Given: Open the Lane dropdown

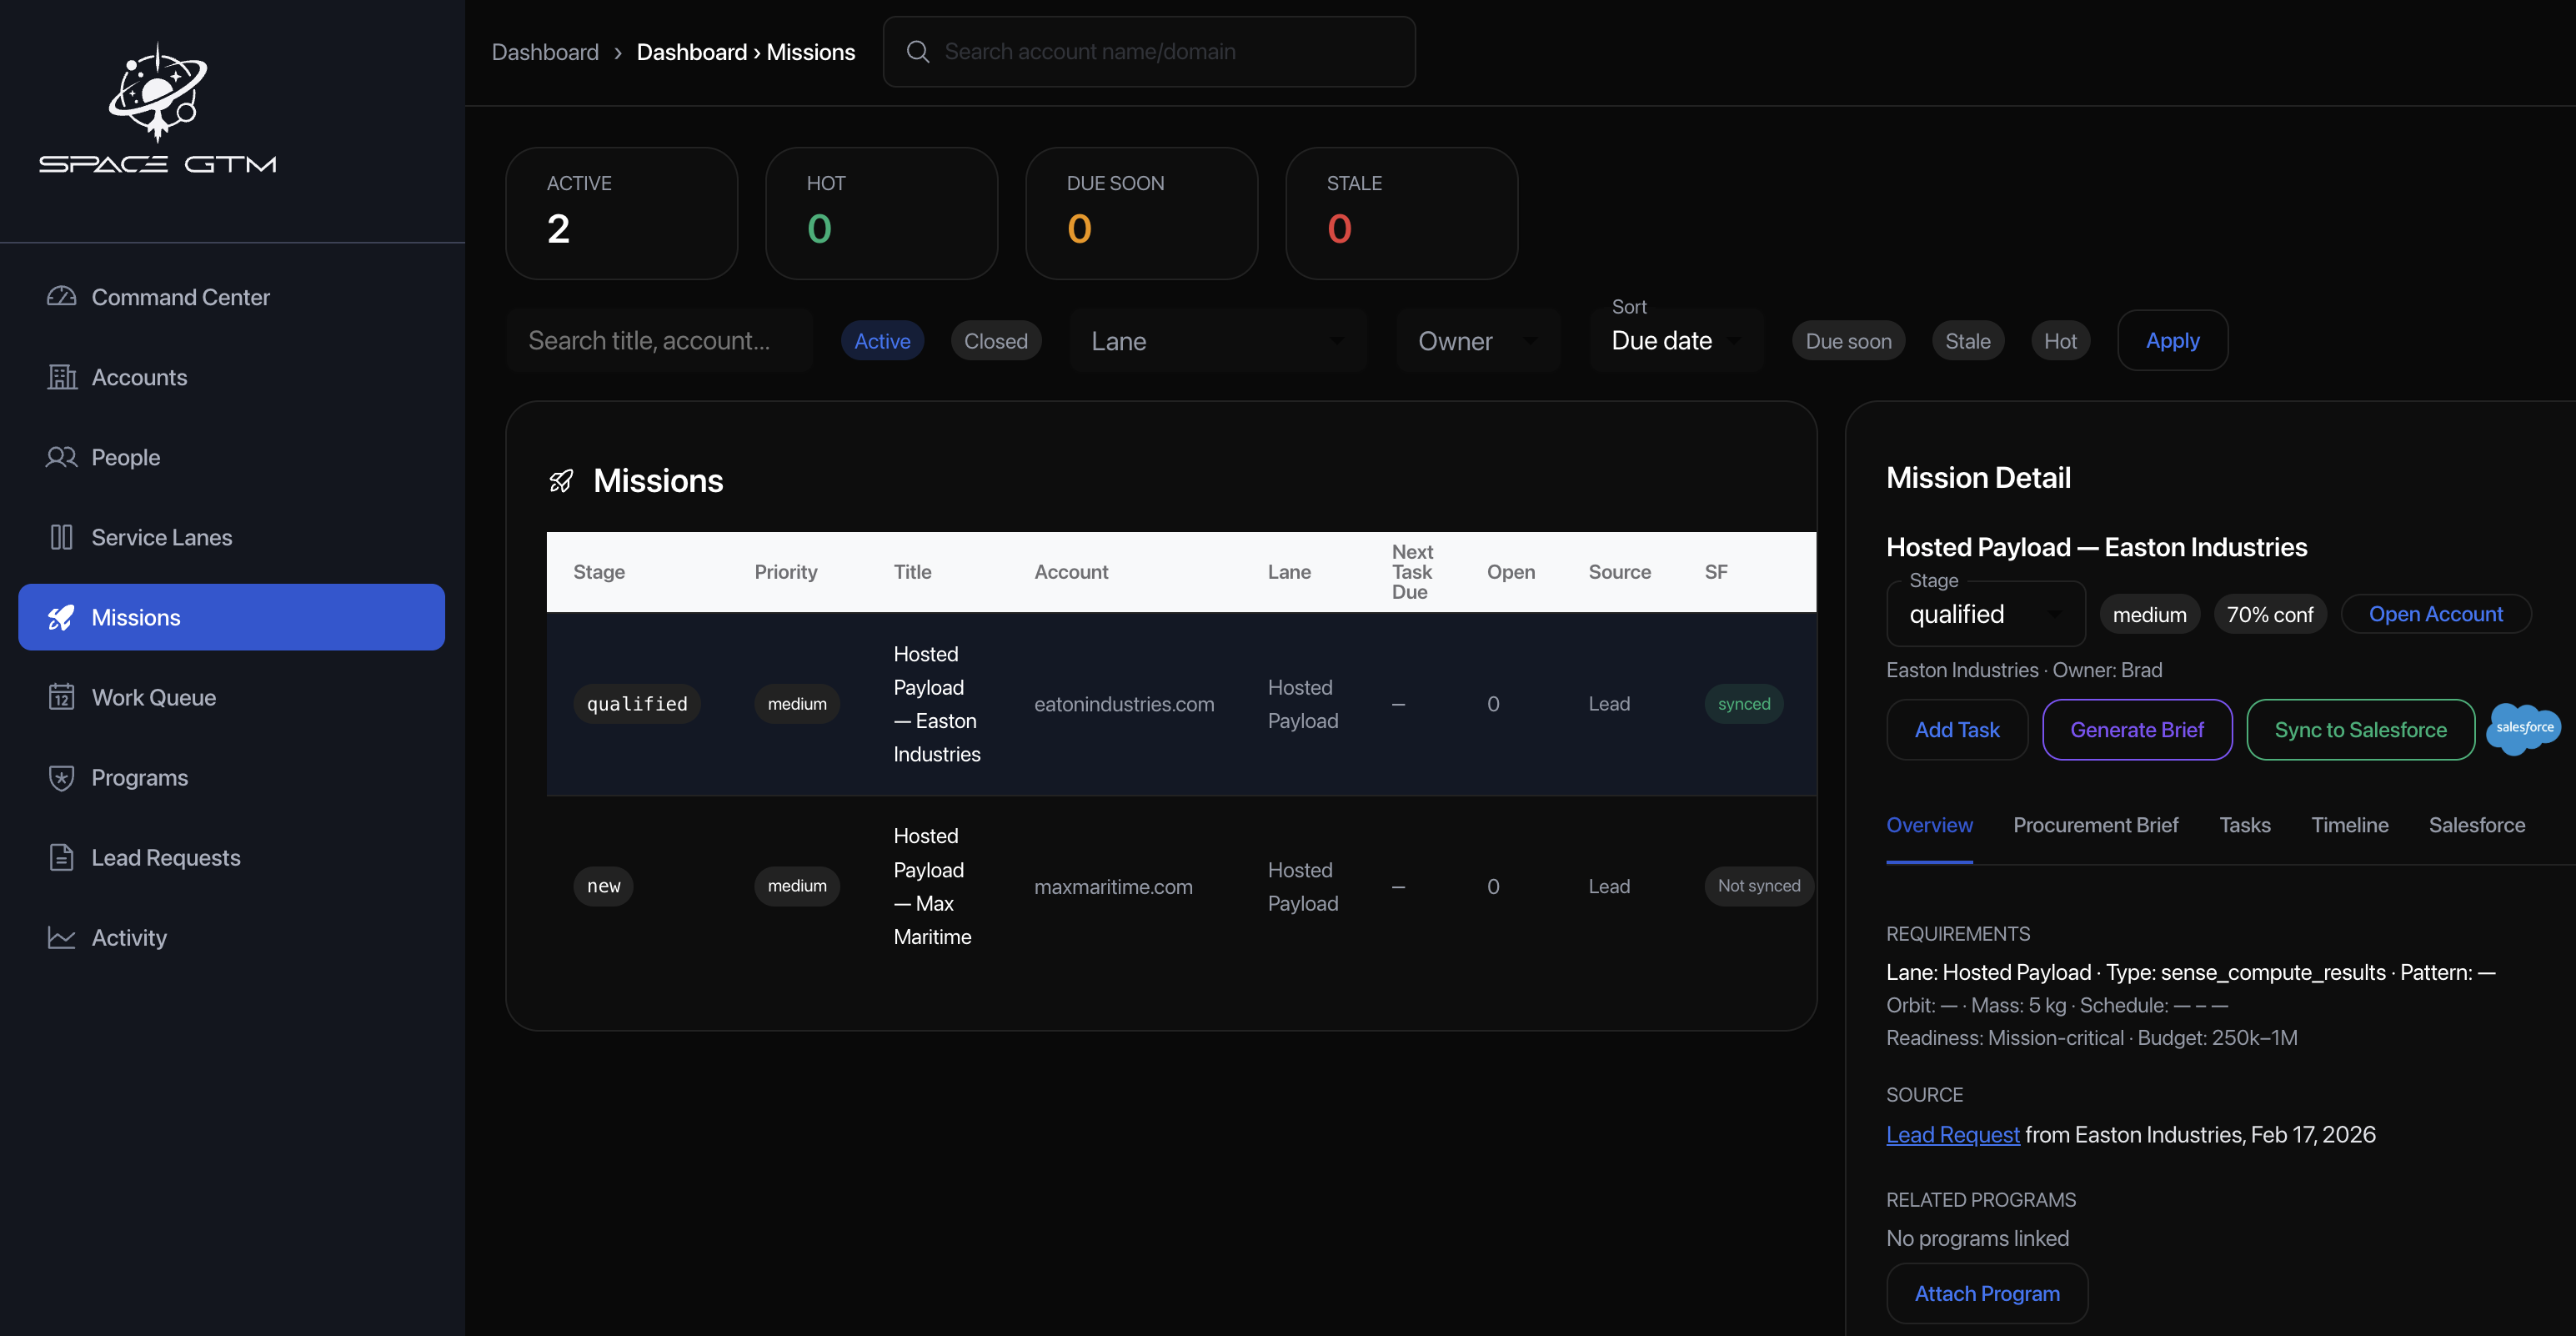Looking at the screenshot, I should (x=1218, y=340).
